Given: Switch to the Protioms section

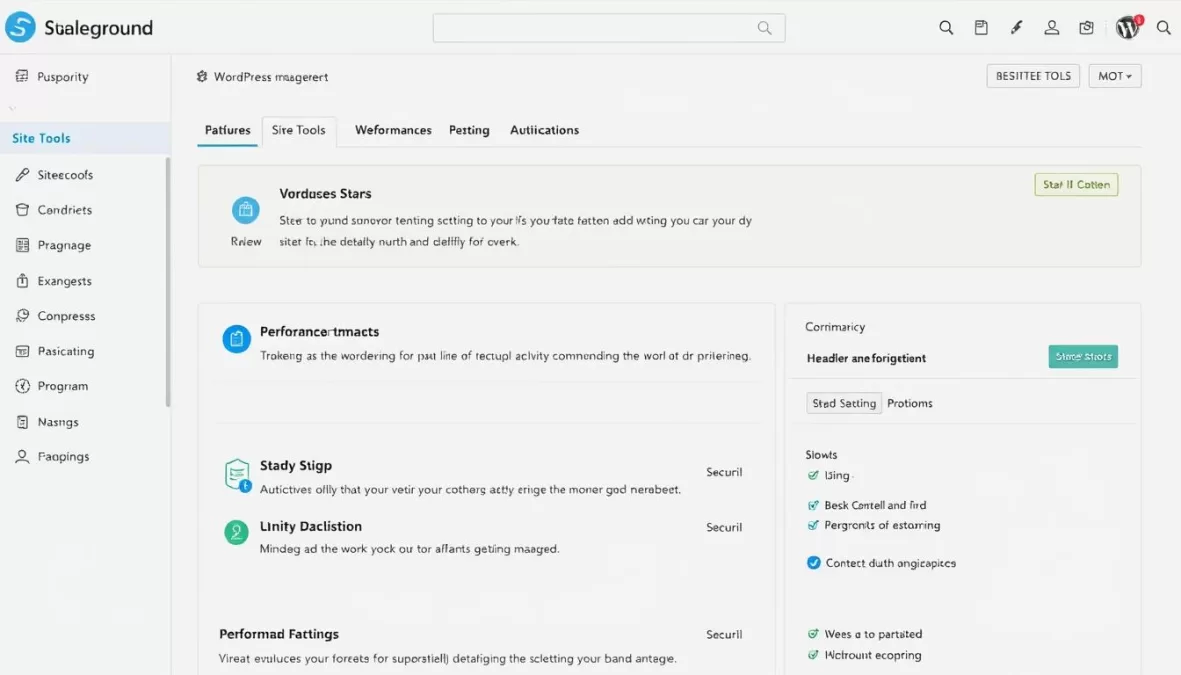Looking at the screenshot, I should (x=909, y=403).
